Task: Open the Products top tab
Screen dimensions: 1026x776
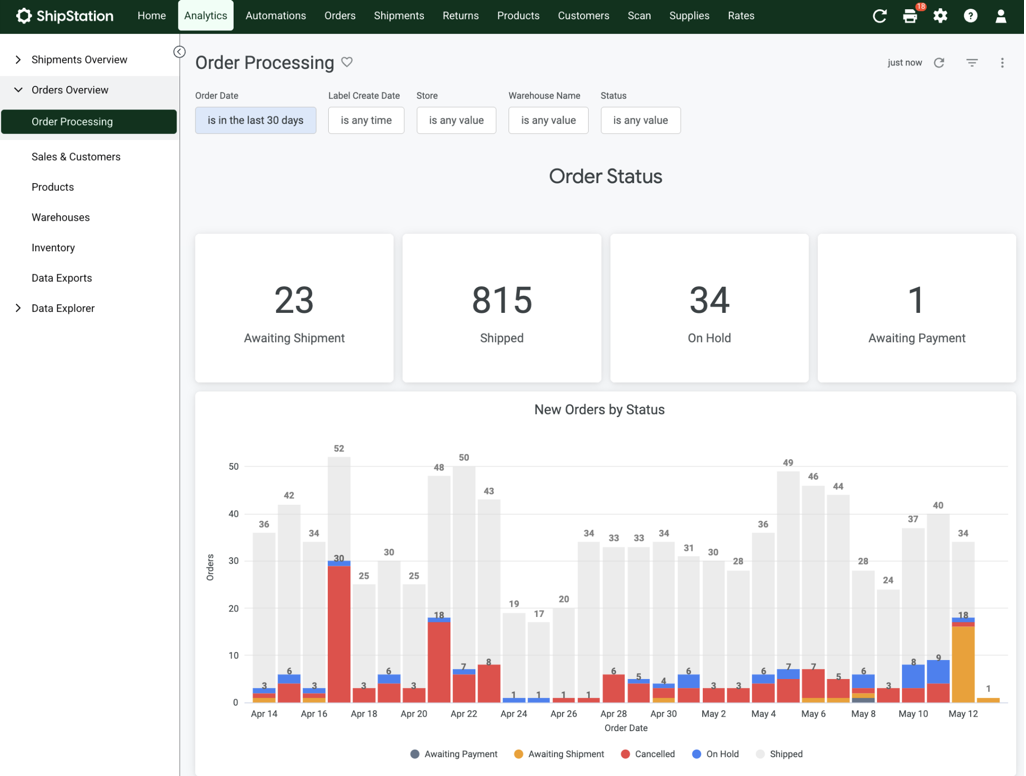Action: [518, 16]
